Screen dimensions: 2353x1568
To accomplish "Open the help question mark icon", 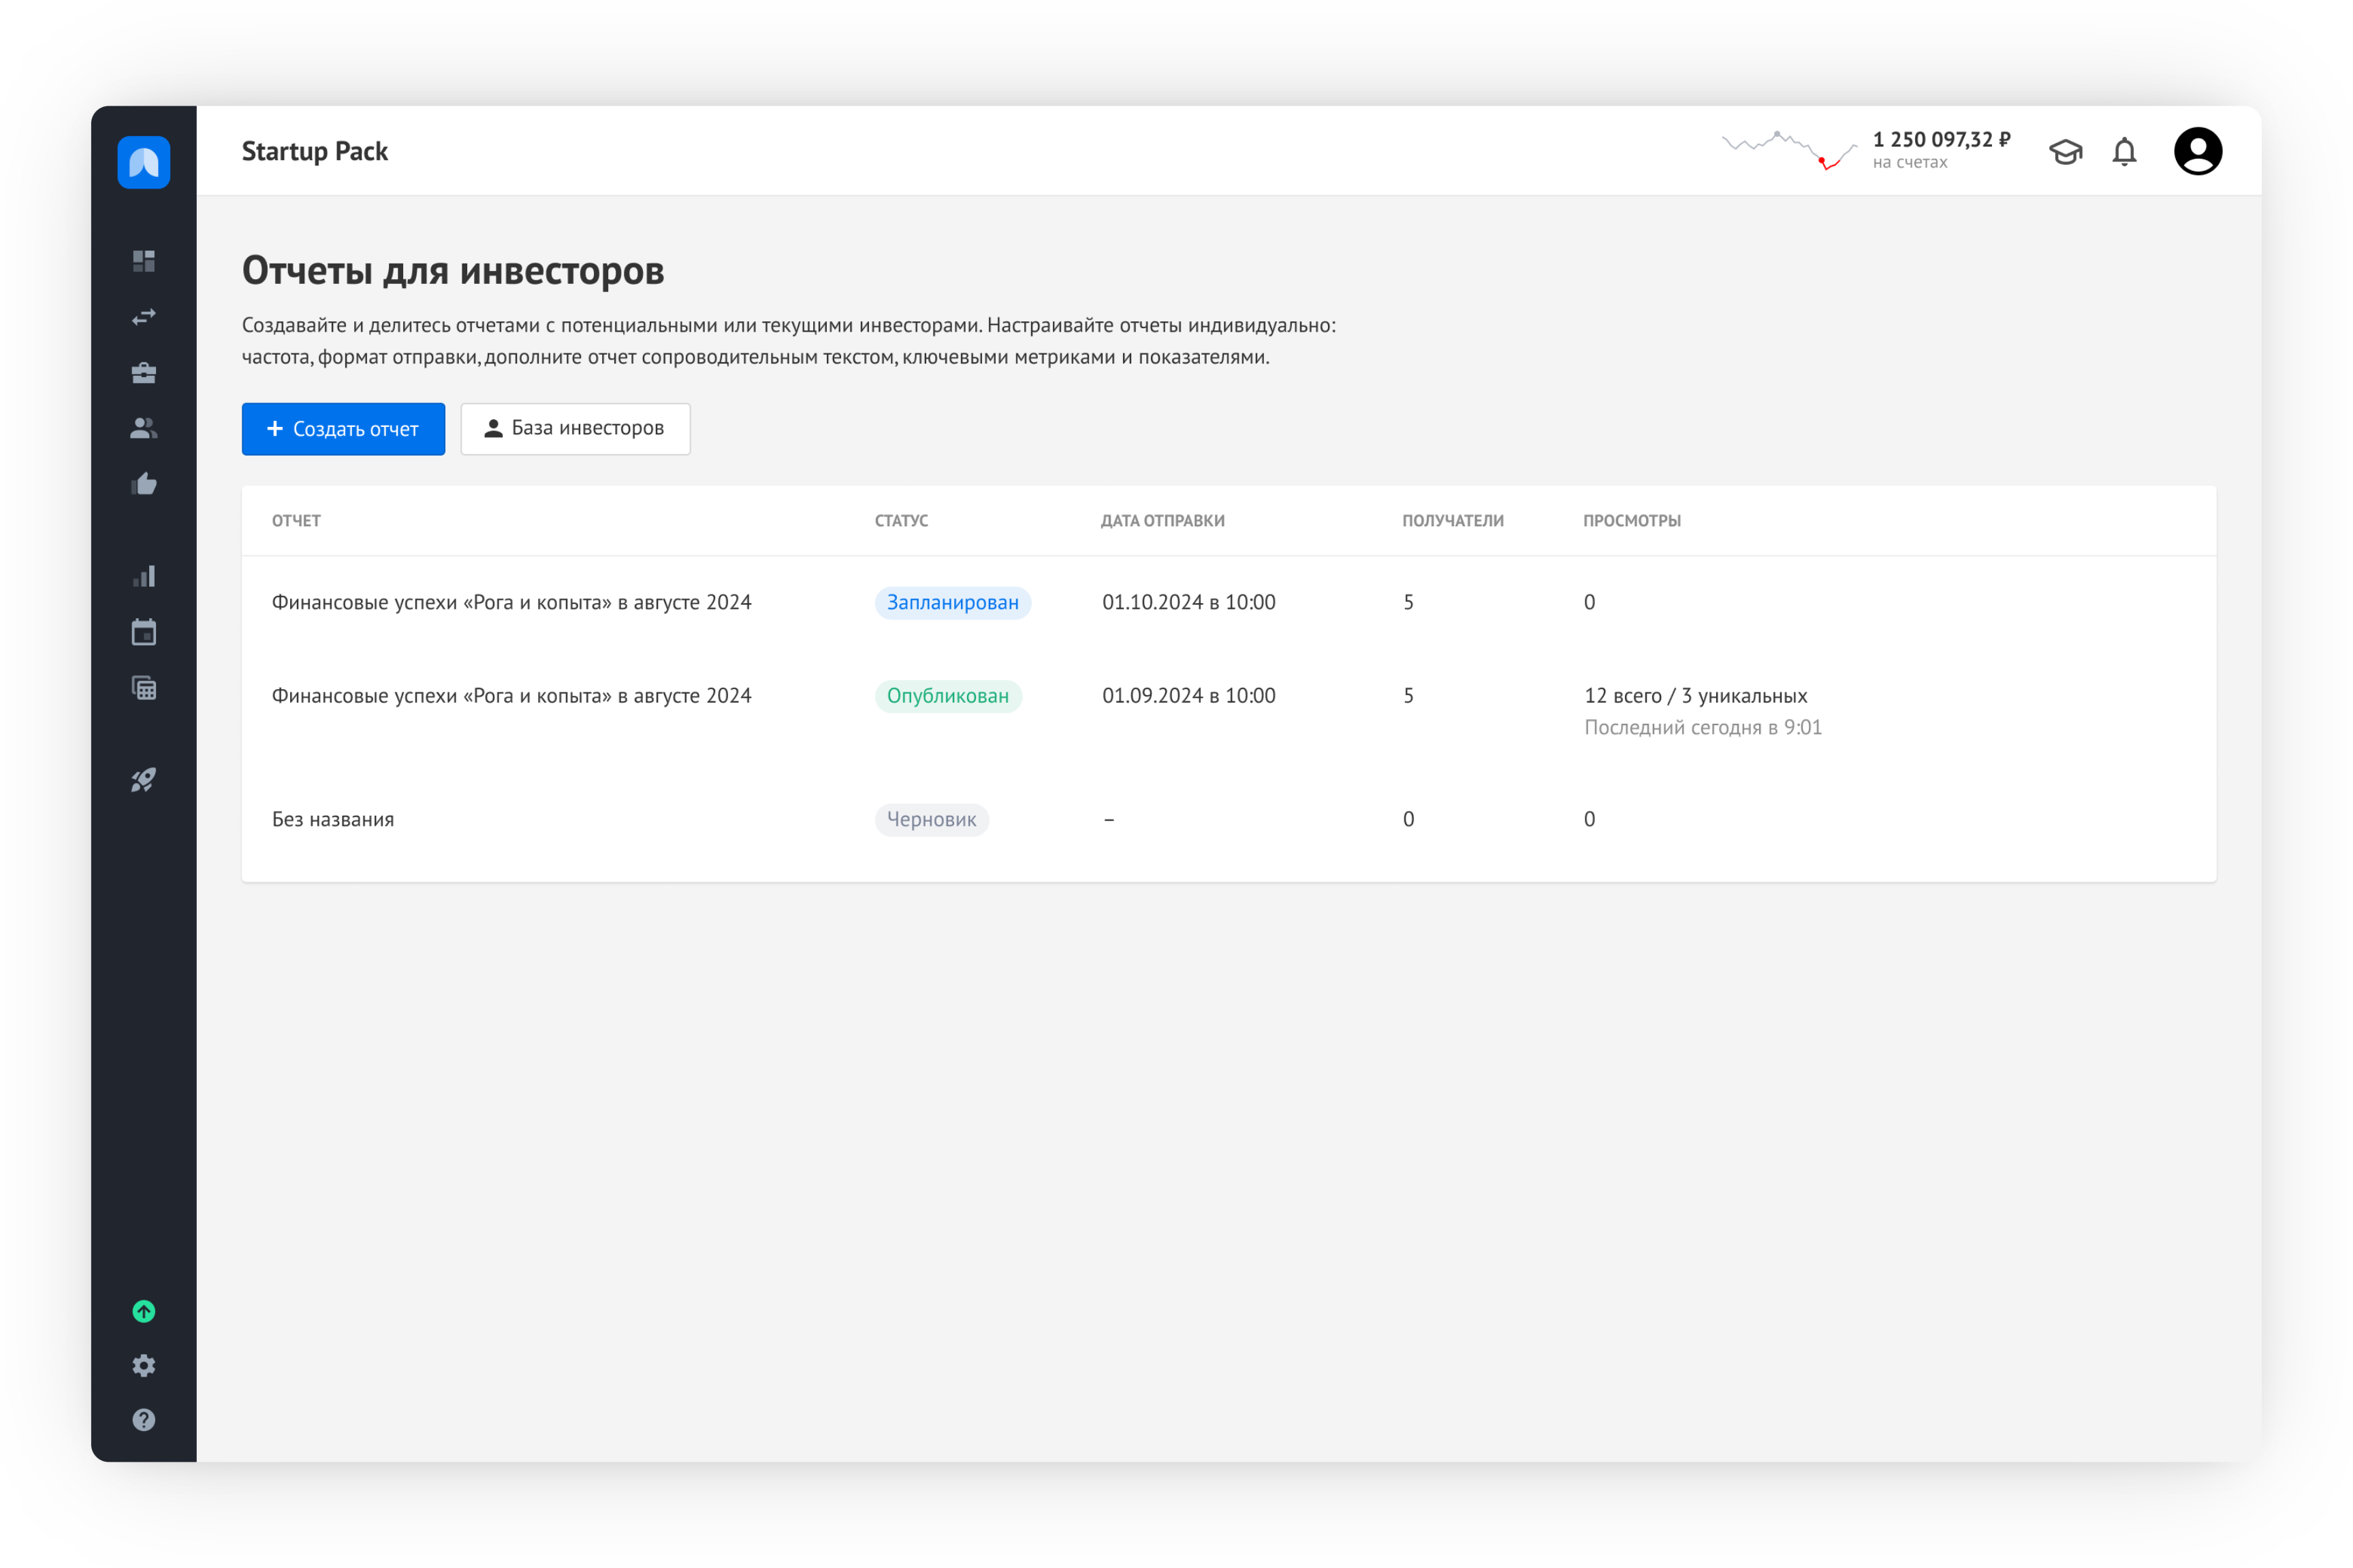I will pyautogui.click(x=144, y=1420).
